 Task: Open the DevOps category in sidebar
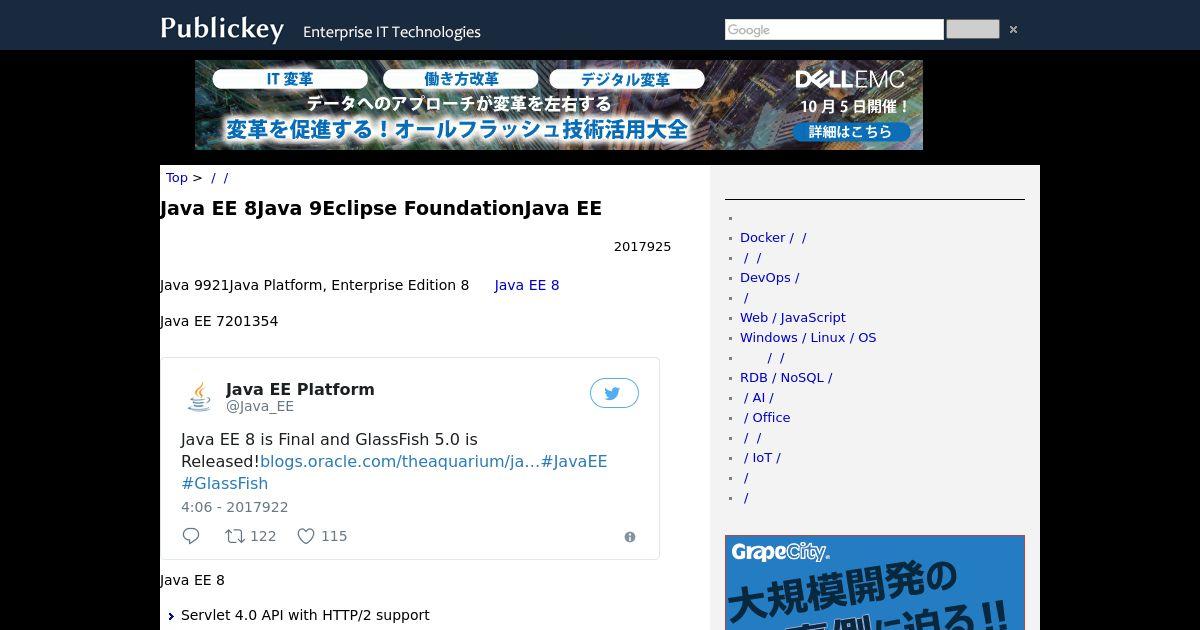click(770, 278)
